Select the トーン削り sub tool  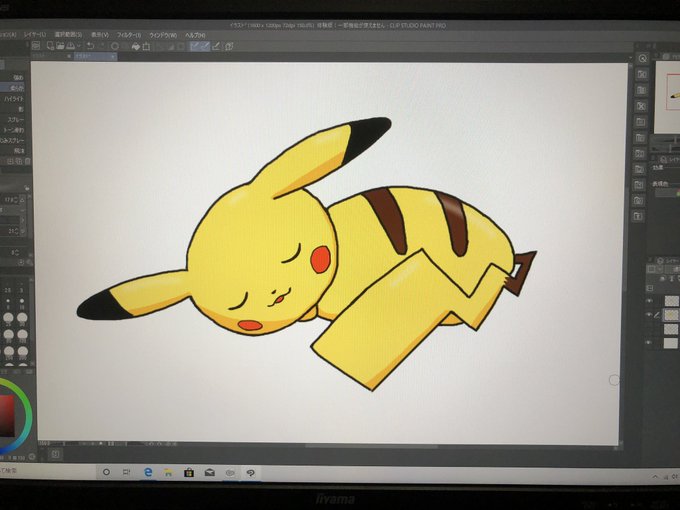[13, 130]
